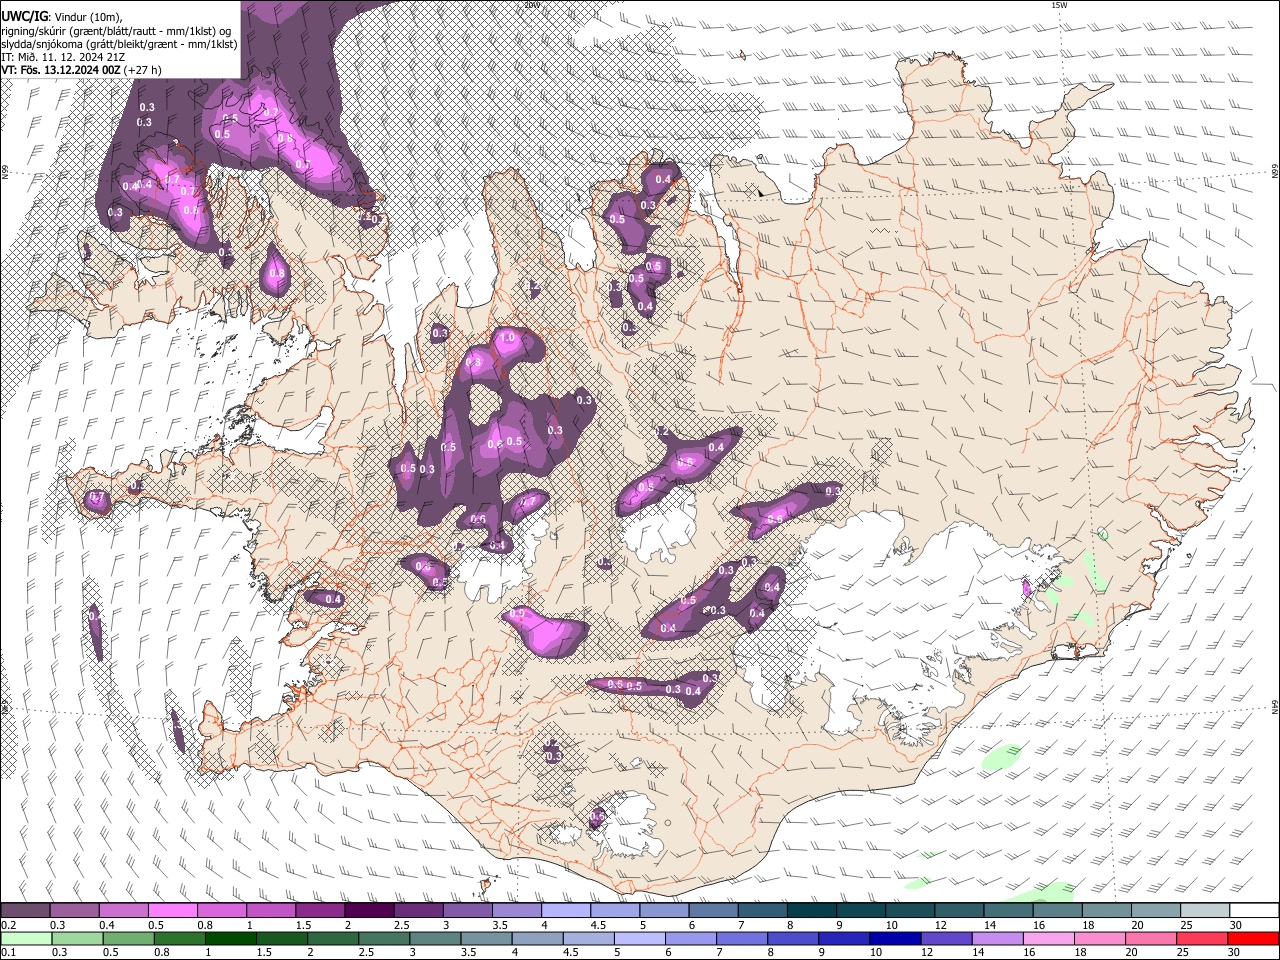
Task: Click the dark plum 0.2 swatch in upper legend row
Action: click(26, 911)
